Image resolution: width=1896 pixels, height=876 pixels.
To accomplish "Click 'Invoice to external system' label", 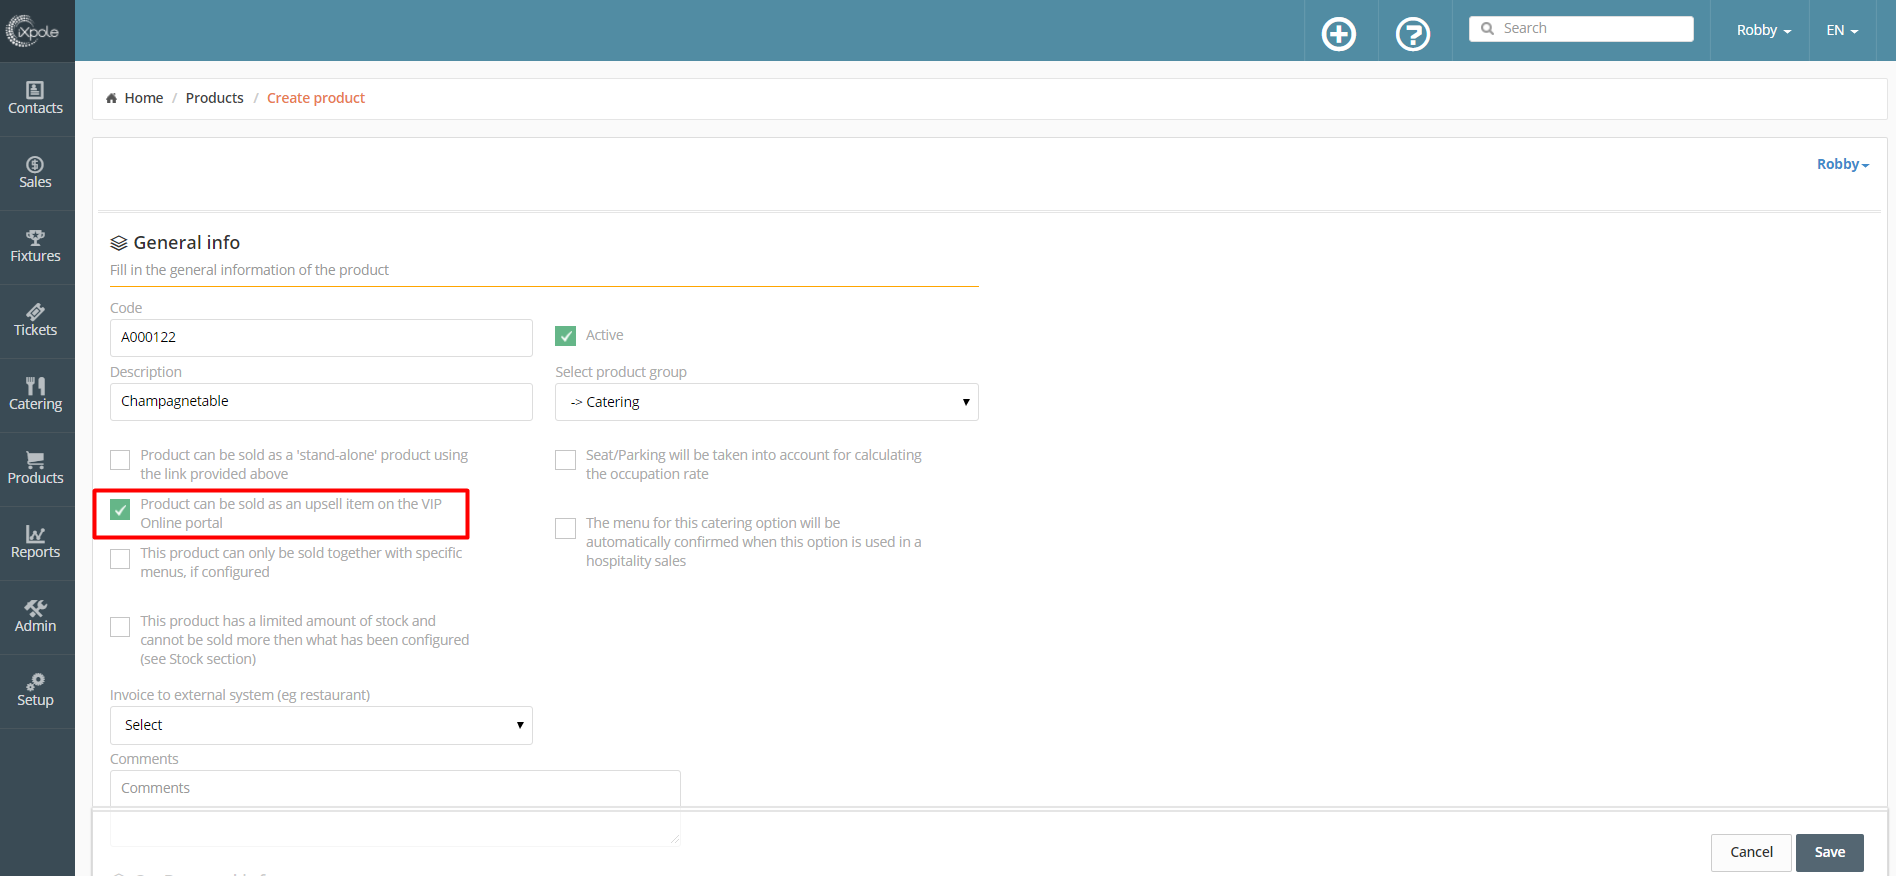I will tap(240, 695).
